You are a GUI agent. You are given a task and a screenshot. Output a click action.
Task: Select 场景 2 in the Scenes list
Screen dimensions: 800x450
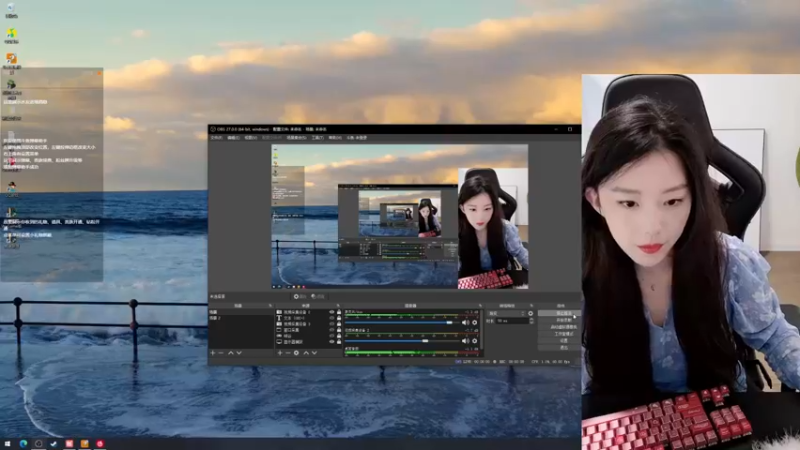coord(241,318)
